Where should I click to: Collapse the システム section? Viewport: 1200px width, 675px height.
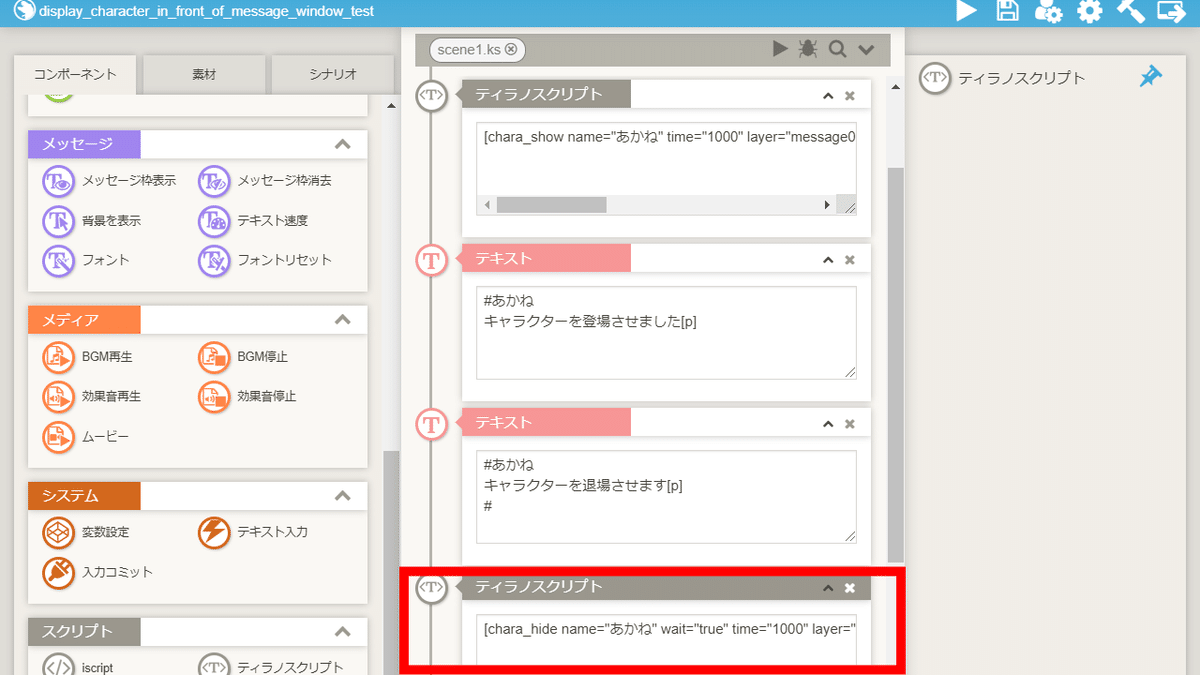coord(343,496)
